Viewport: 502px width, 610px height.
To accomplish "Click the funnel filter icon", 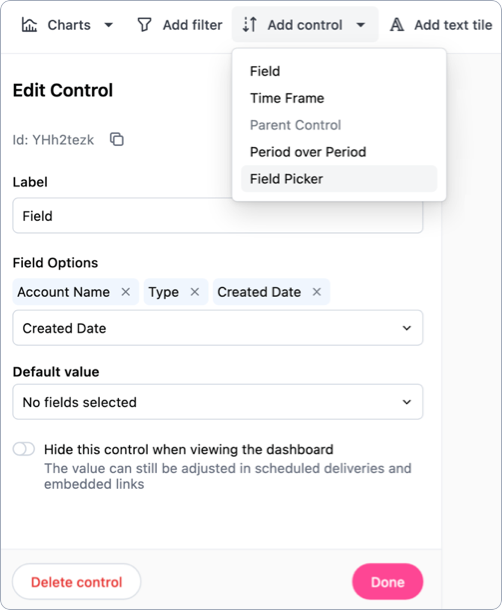I will (144, 25).
